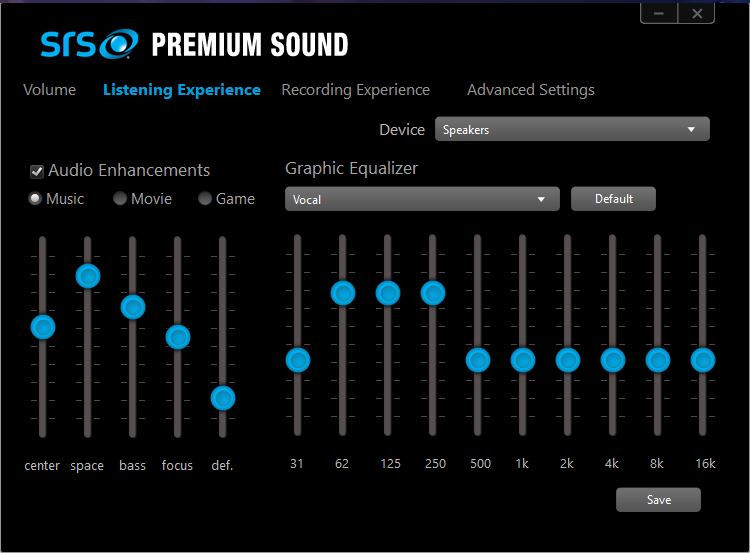This screenshot has width=750, height=553.
Task: Click the "space" slider label
Action: [87, 466]
